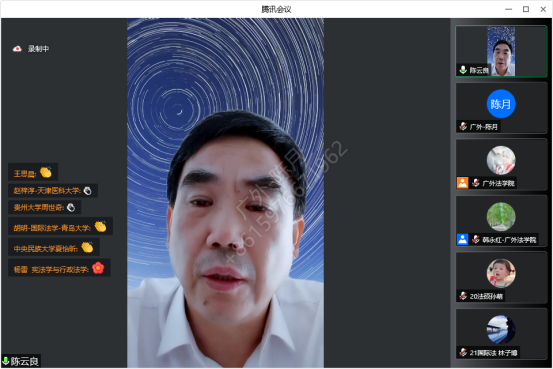The image size is (553, 369).
Task: Click the green mic icon in 陈云良 thumbnail
Action: [463, 70]
